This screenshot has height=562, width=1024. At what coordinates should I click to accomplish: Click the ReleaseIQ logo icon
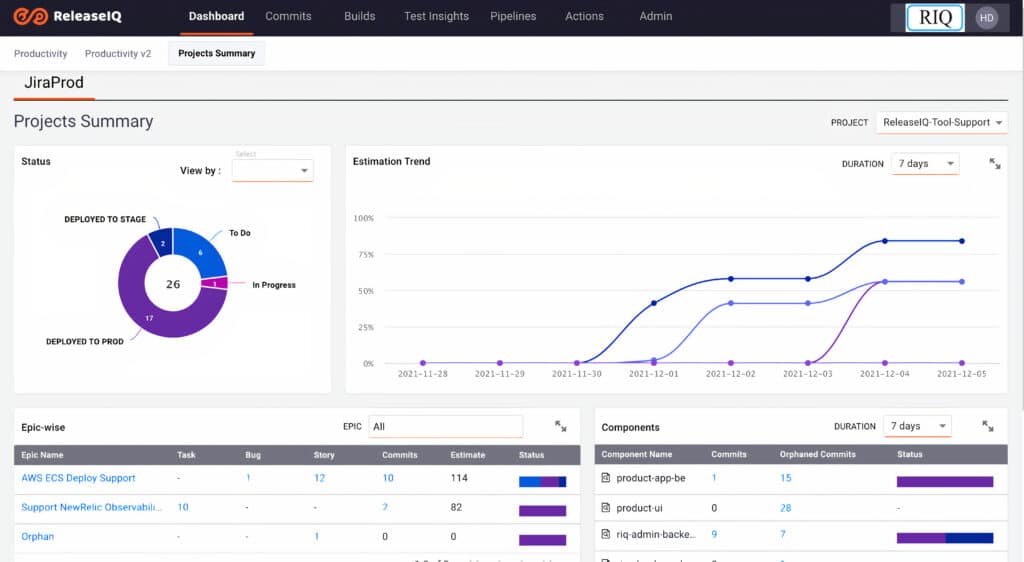coord(31,16)
